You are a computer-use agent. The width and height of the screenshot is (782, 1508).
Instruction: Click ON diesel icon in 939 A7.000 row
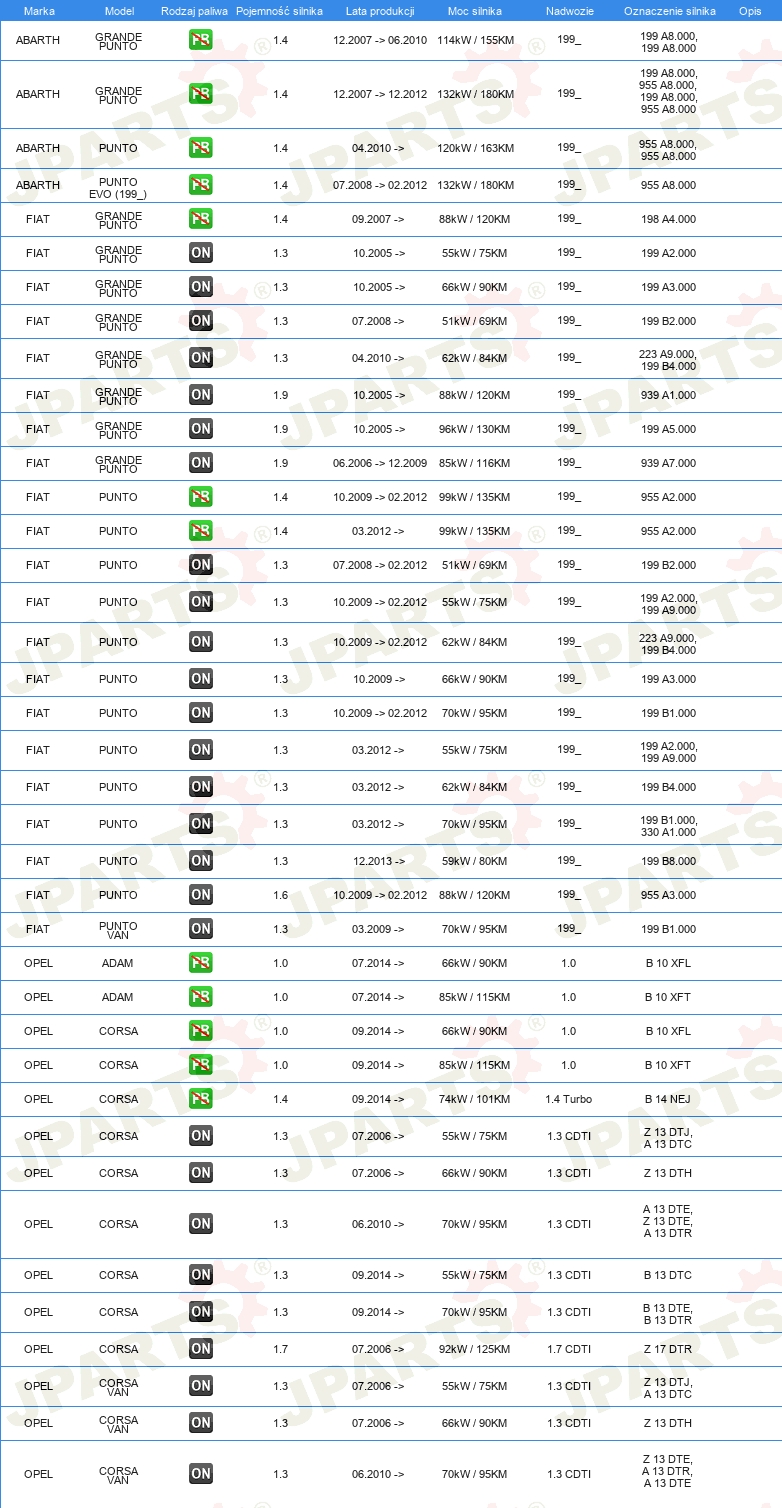(x=201, y=463)
